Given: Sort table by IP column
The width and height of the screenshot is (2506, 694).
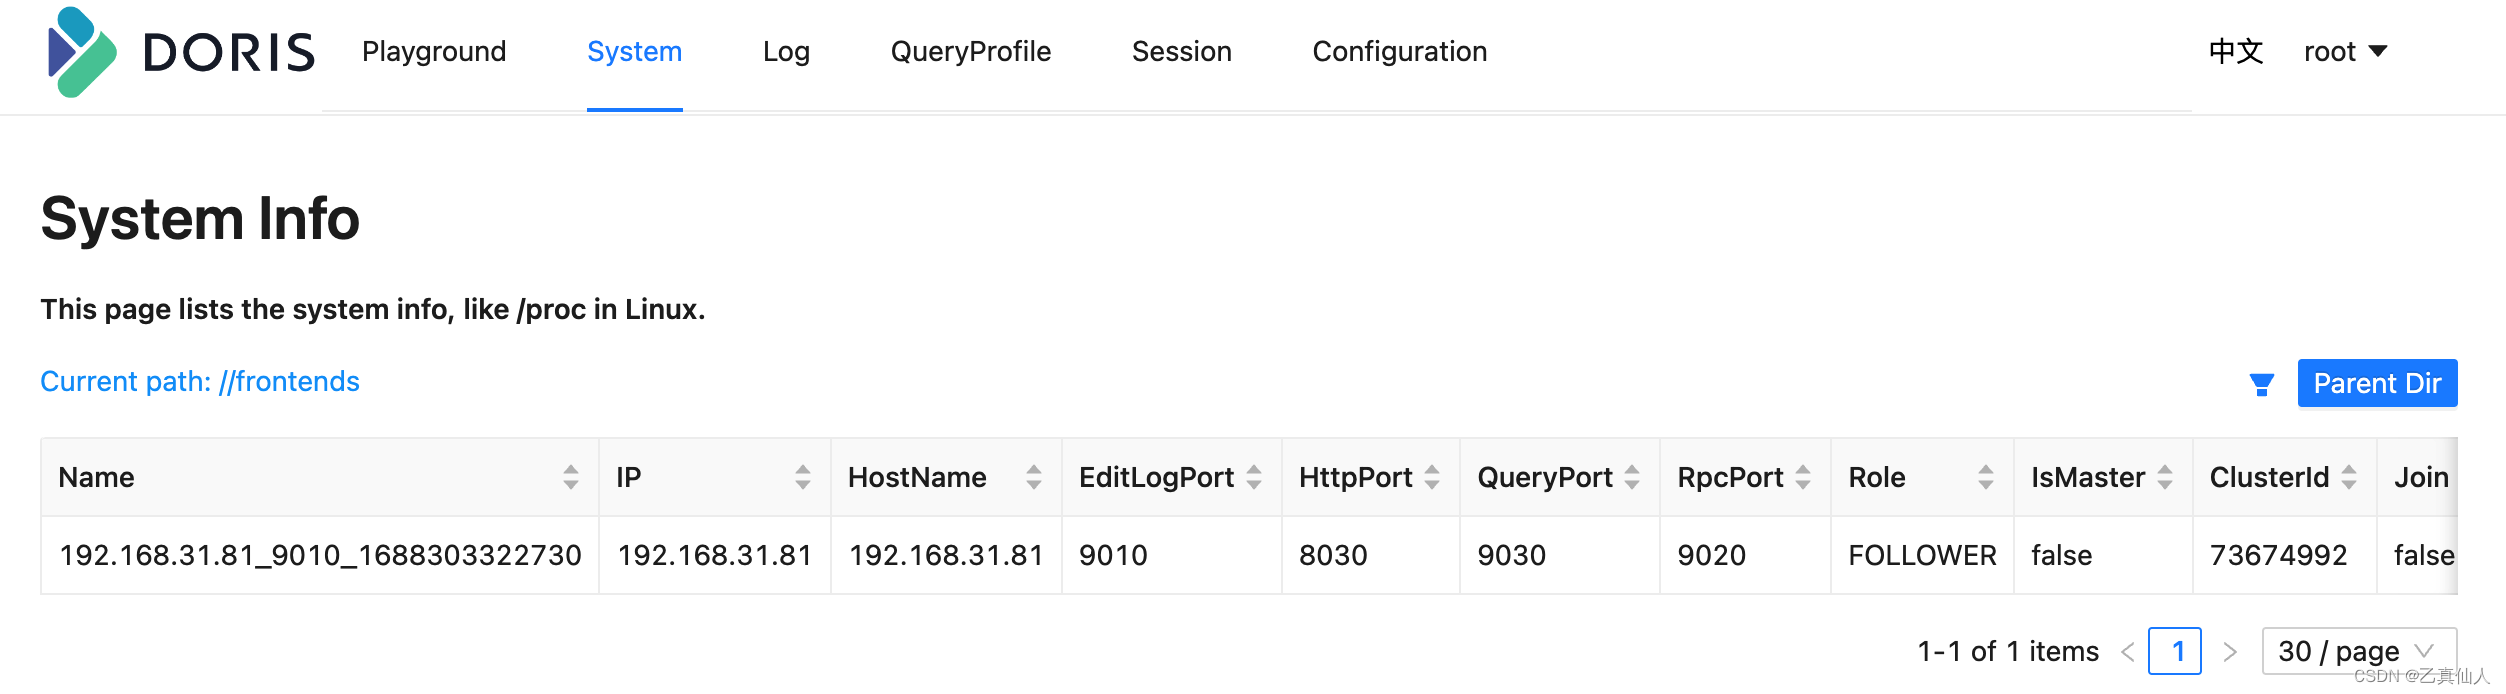Looking at the screenshot, I should 802,477.
